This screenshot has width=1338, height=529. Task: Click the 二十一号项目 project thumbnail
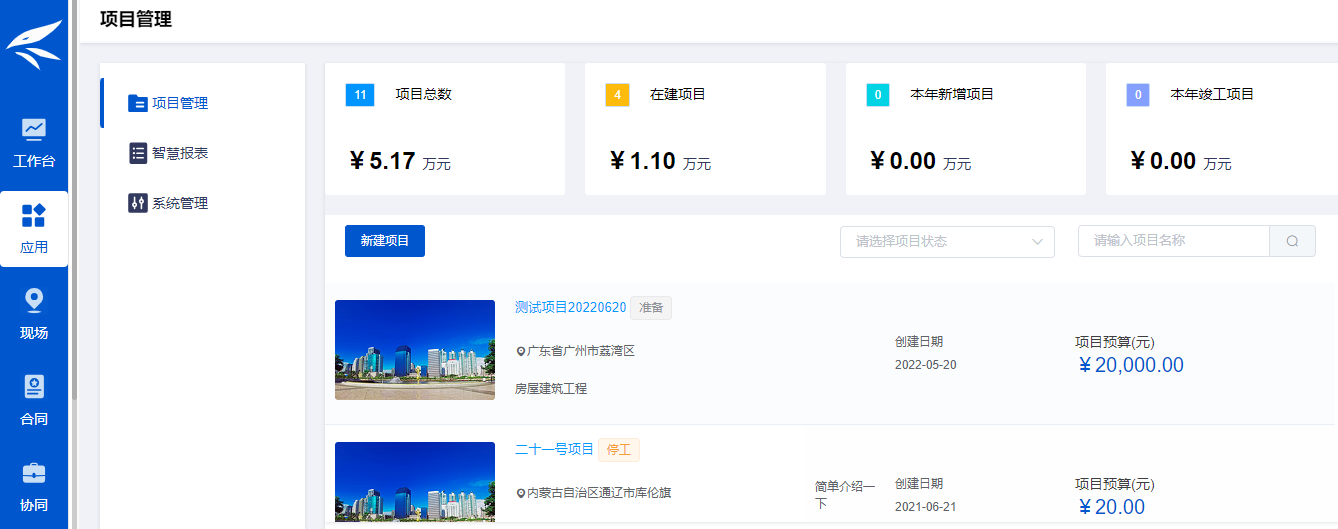tap(415, 482)
